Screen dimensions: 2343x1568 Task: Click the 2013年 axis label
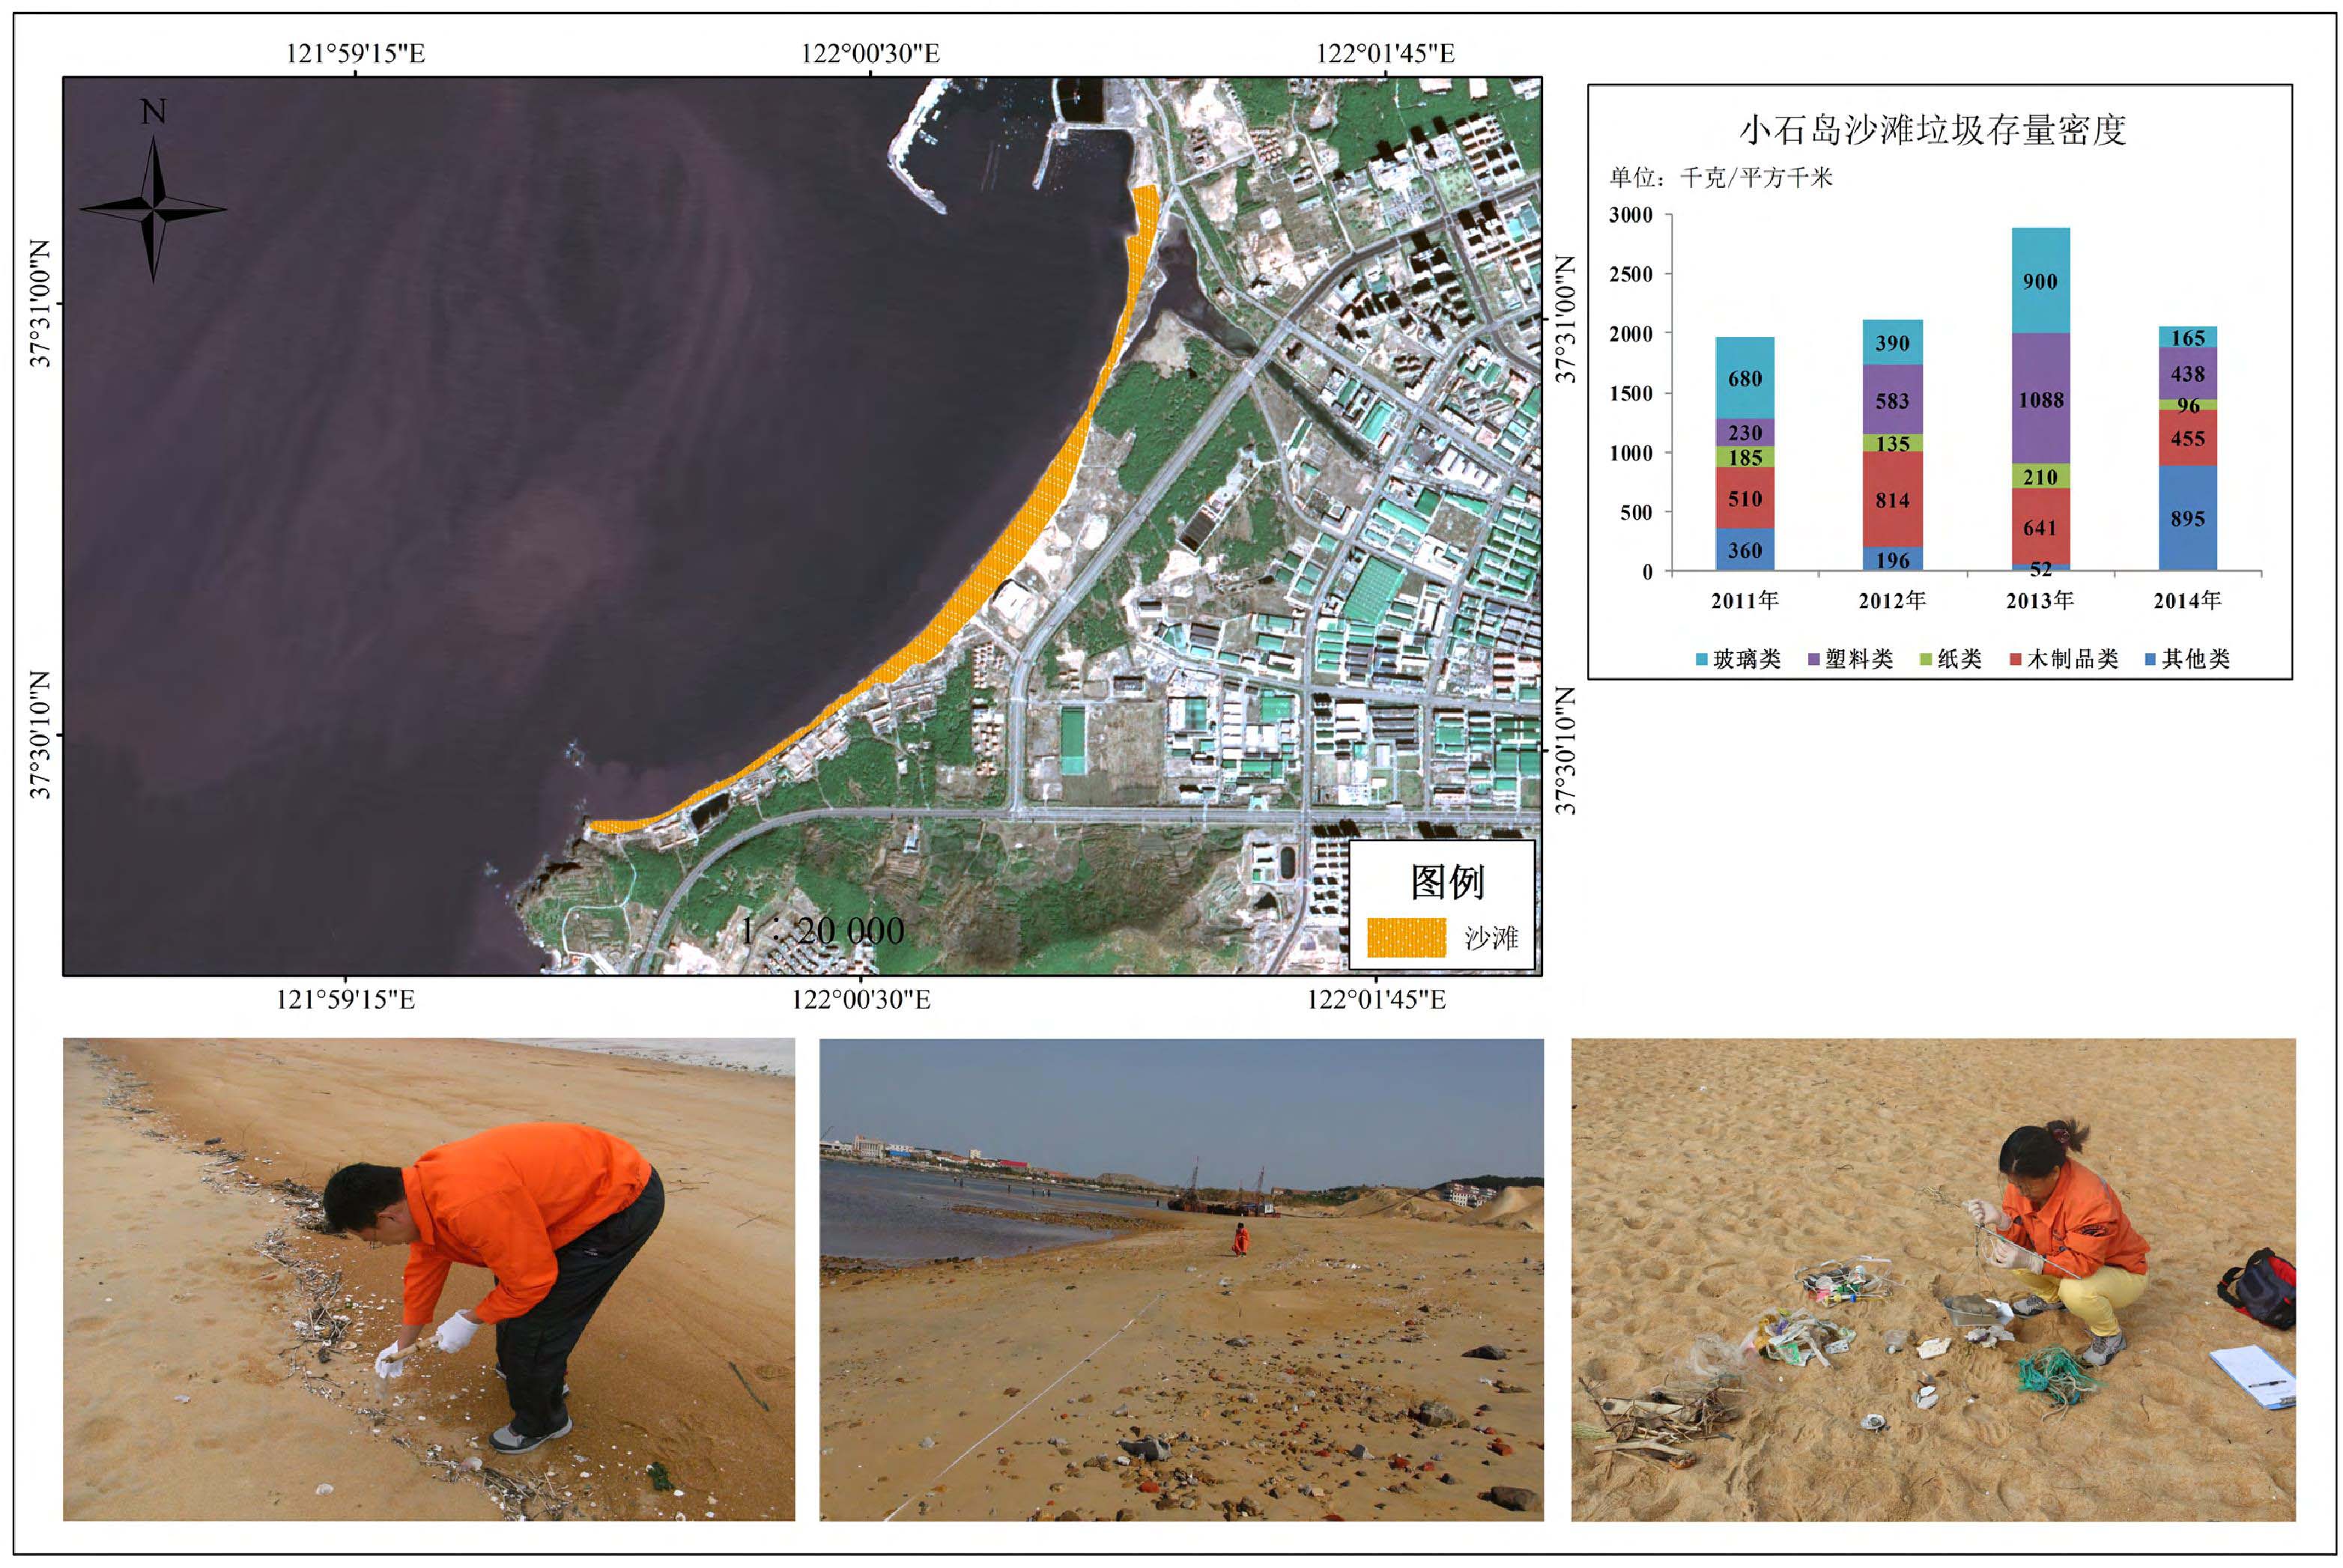2040,600
